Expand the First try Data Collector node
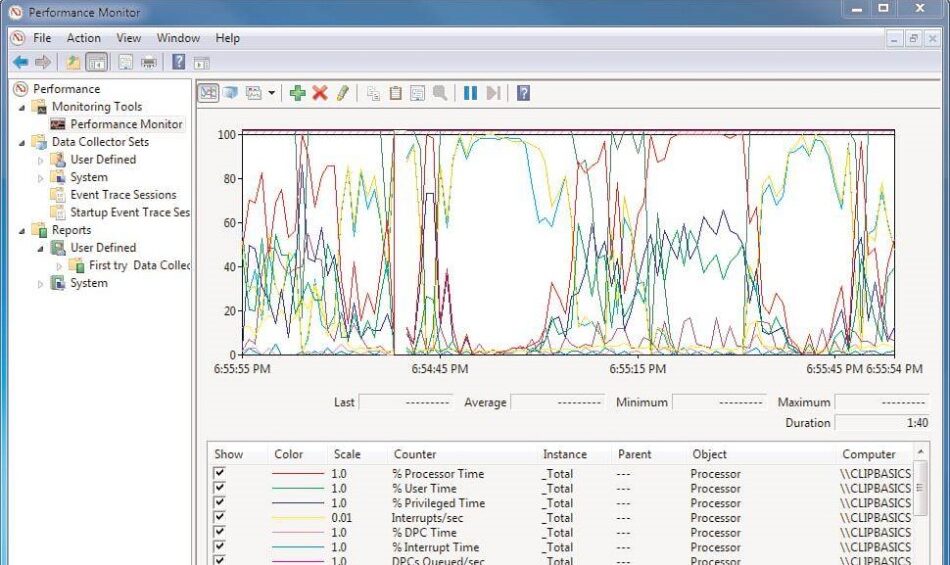This screenshot has width=950, height=565. pos(59,266)
